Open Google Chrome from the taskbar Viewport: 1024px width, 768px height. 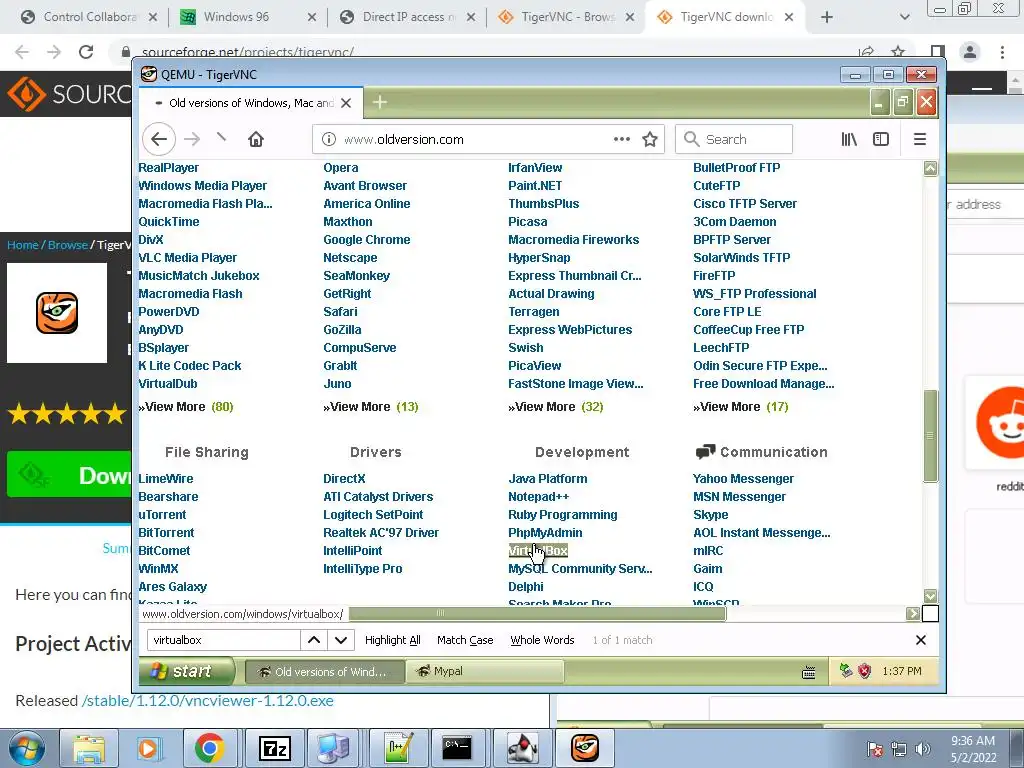pos(209,748)
